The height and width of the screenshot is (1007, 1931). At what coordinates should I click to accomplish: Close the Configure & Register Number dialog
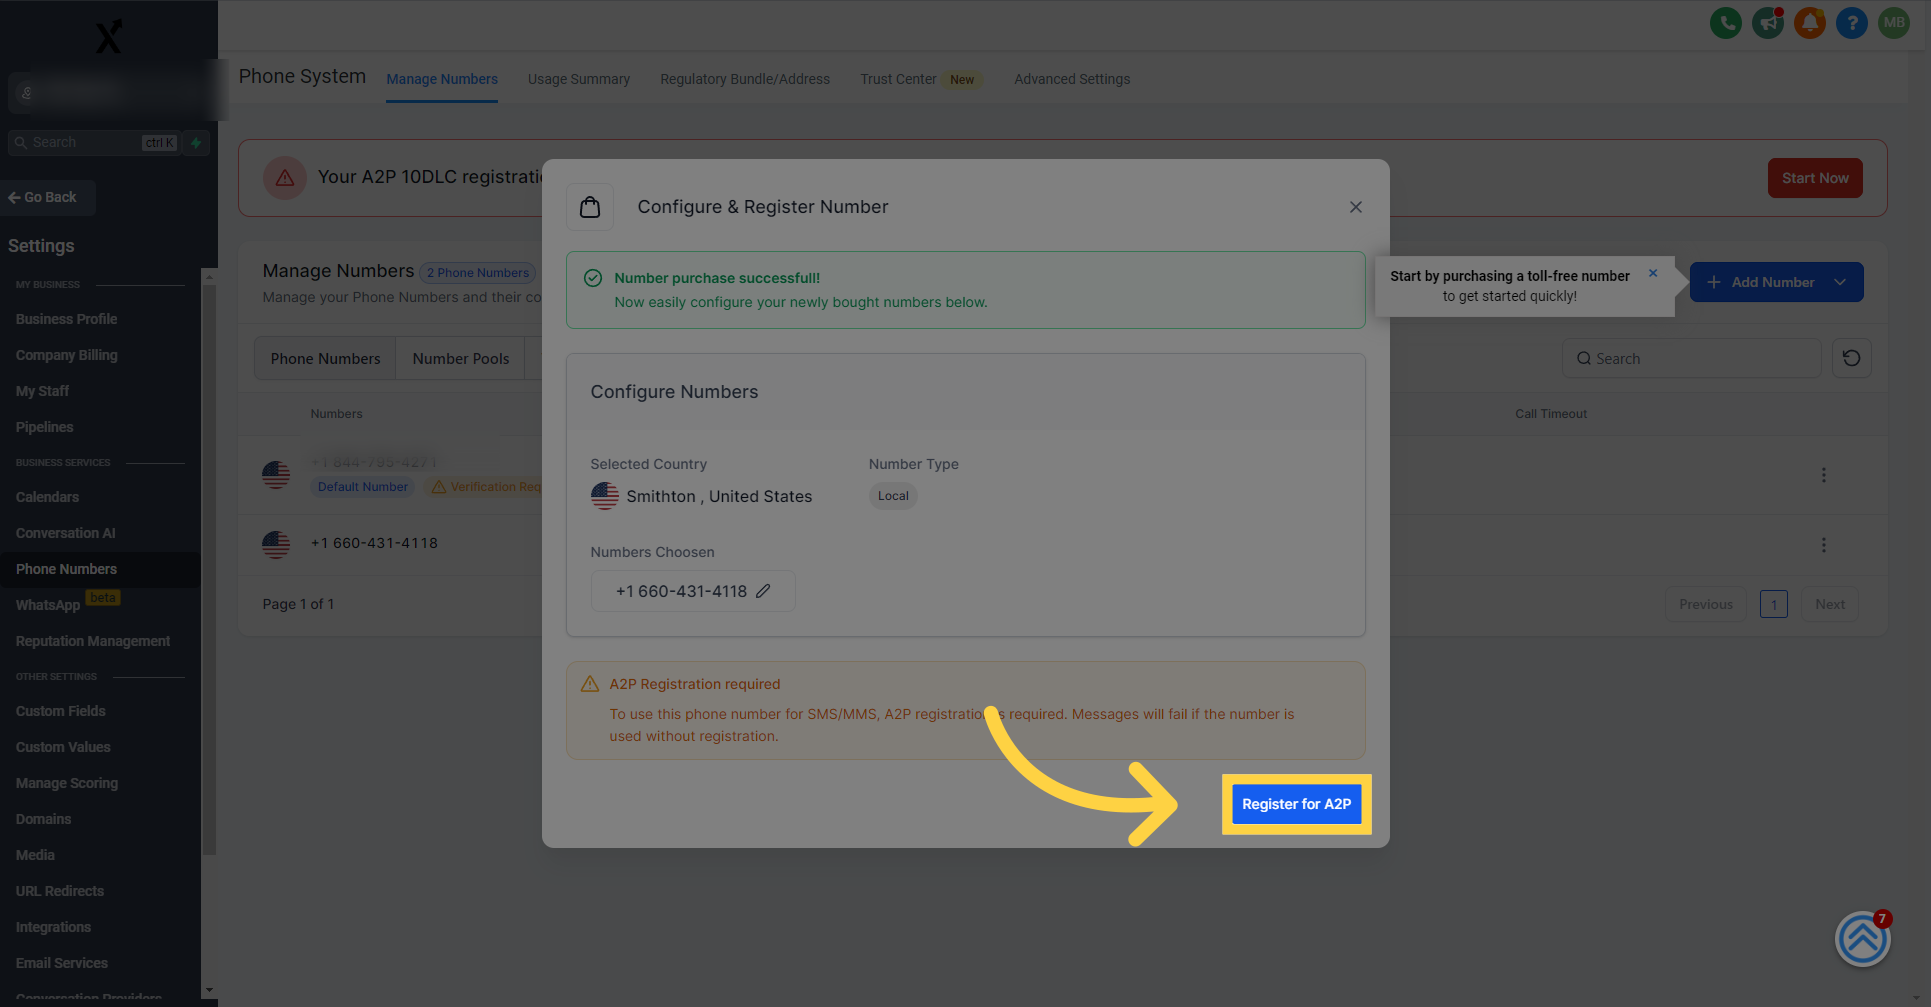coord(1356,207)
